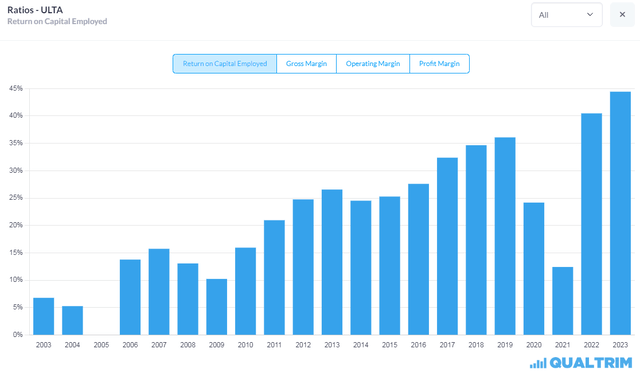
Task: Click the 2018 bar in the chart
Action: 476,240
